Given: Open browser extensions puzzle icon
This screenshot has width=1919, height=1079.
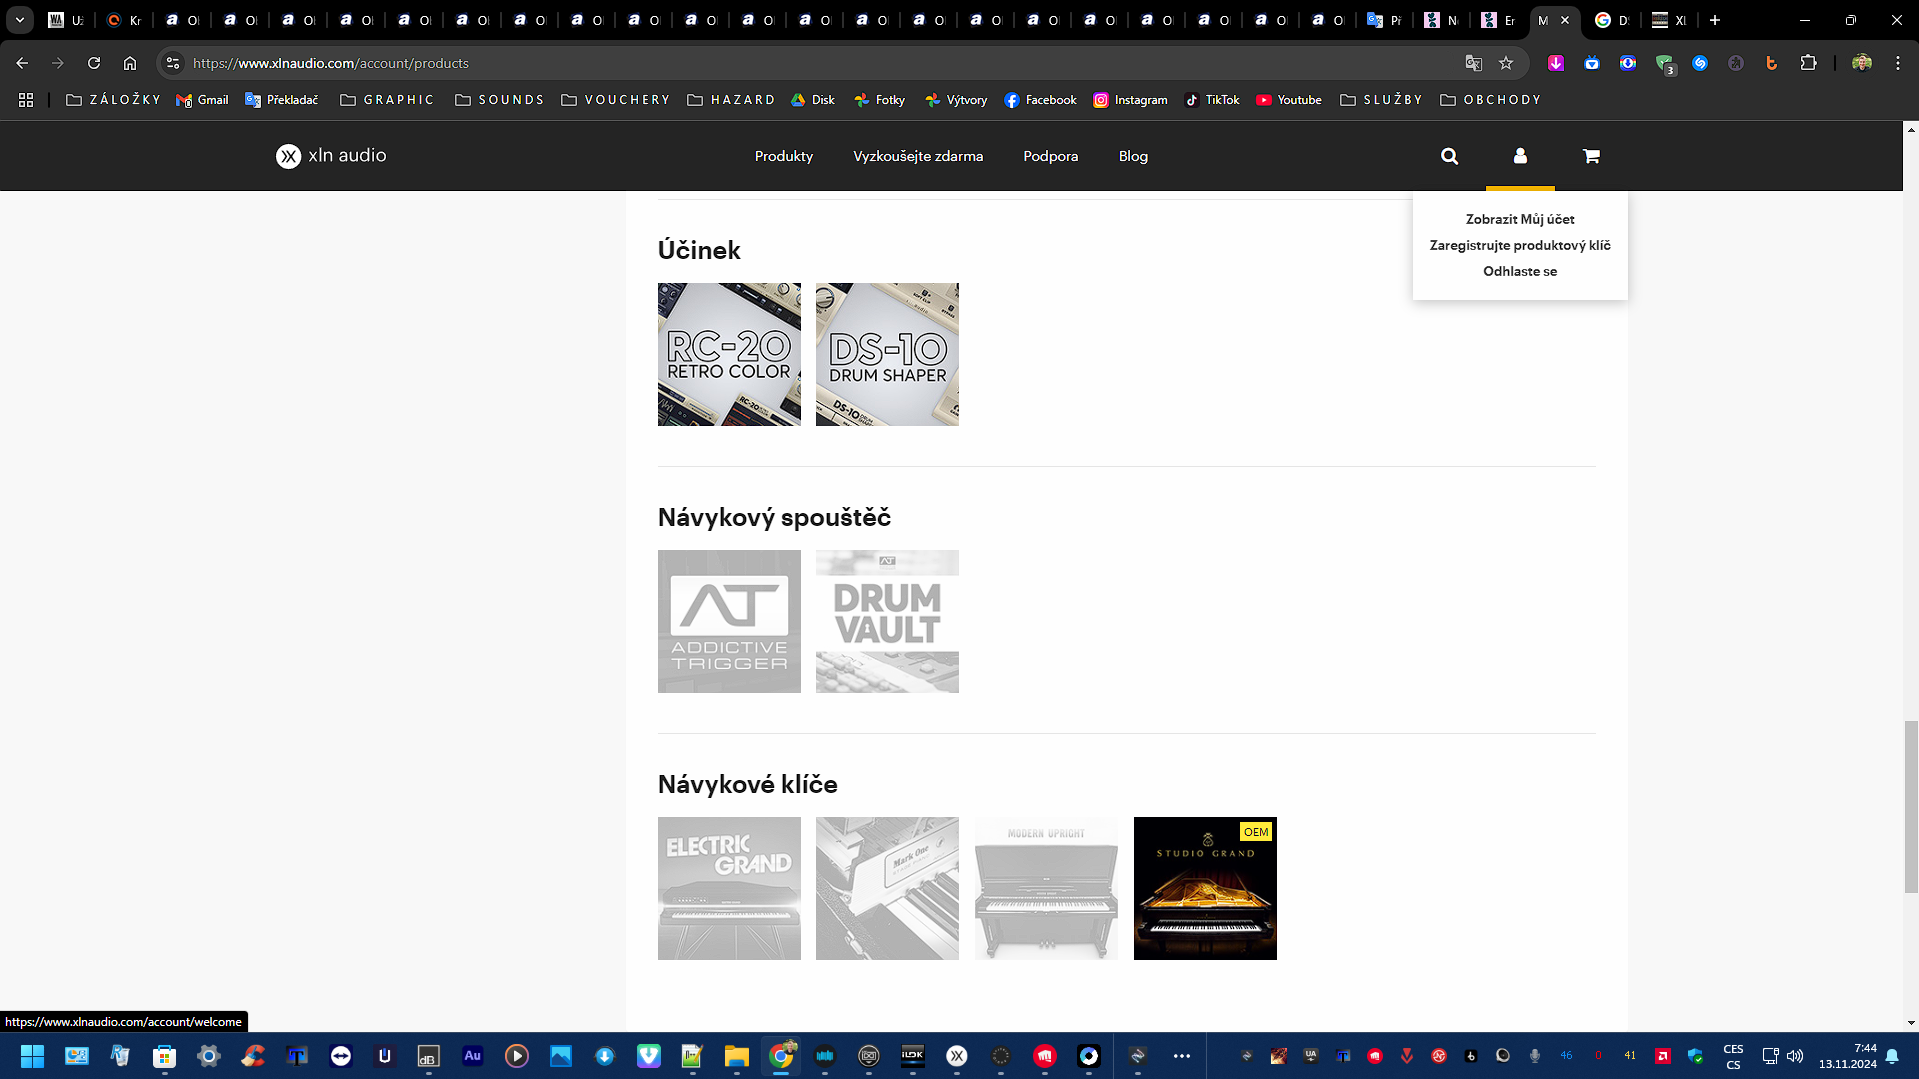Looking at the screenshot, I should click(x=1808, y=63).
